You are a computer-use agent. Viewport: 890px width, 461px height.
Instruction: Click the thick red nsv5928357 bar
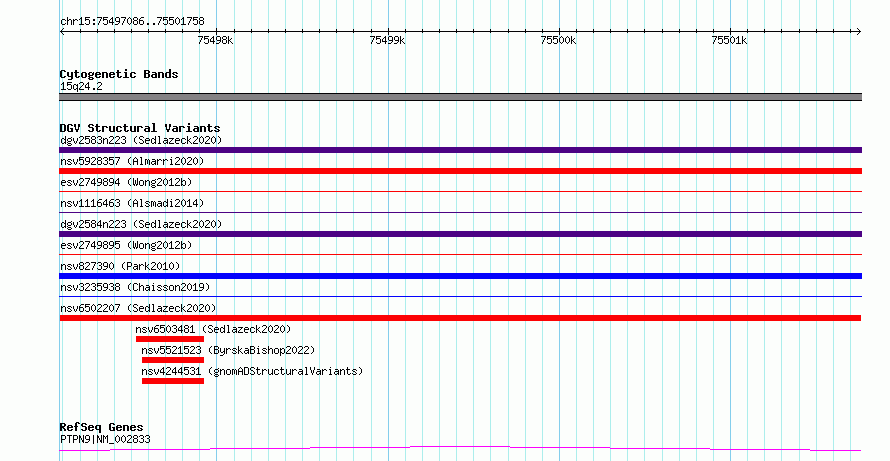[460, 171]
